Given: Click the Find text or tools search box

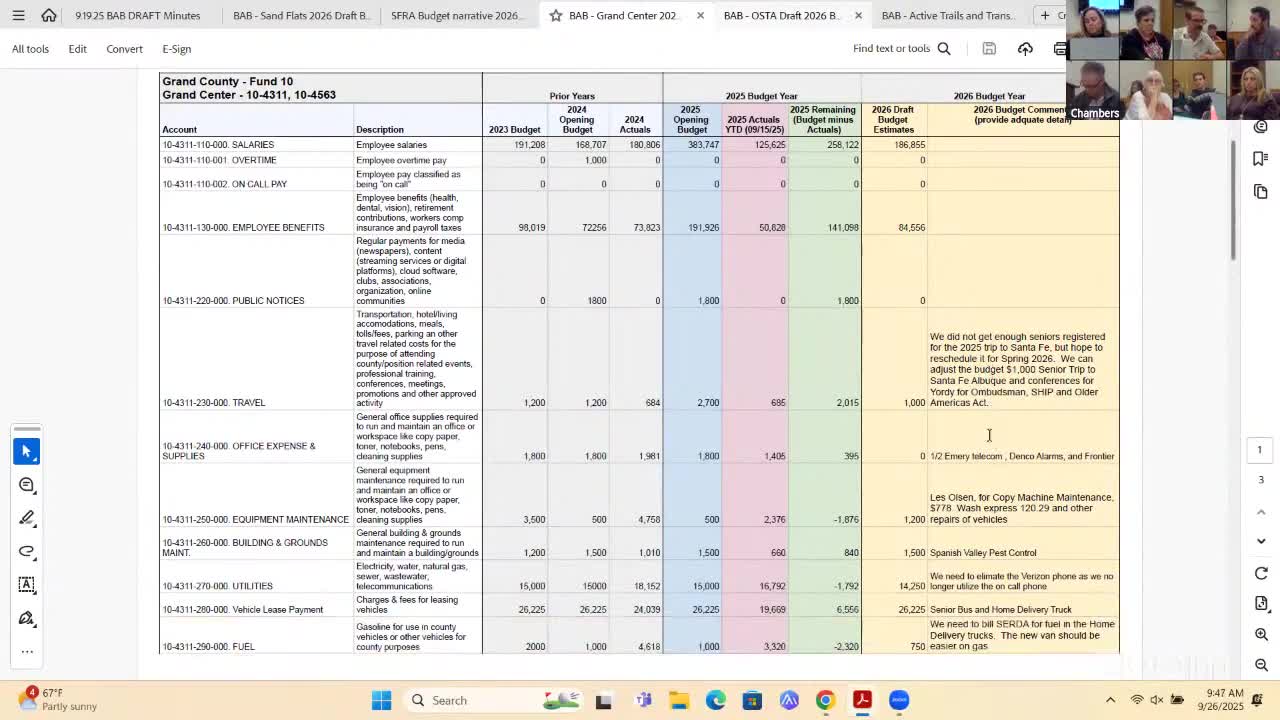Looking at the screenshot, I should pyautogui.click(x=891, y=48).
